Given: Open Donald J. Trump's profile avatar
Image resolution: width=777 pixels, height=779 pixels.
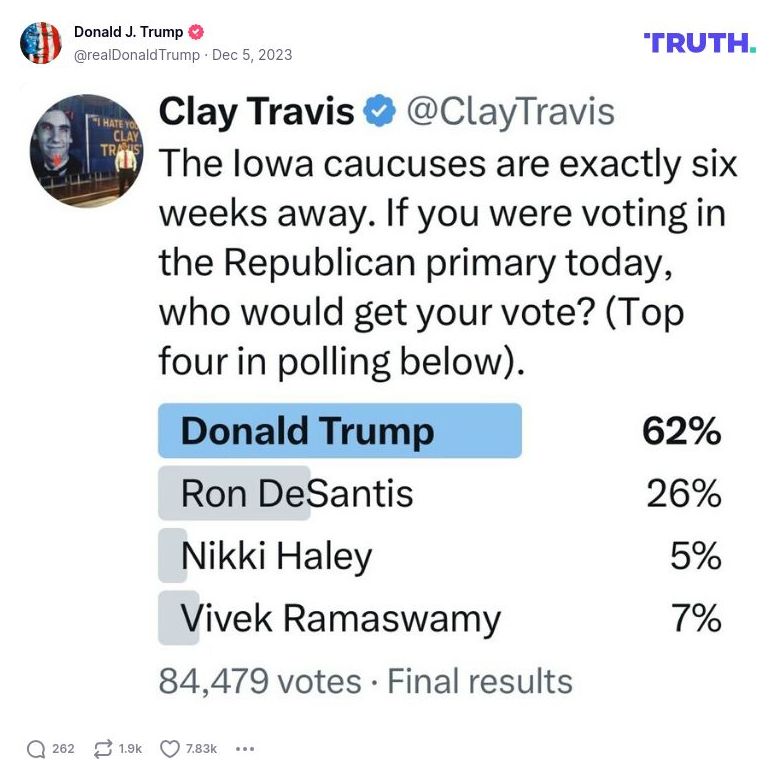Looking at the screenshot, I should [40, 43].
